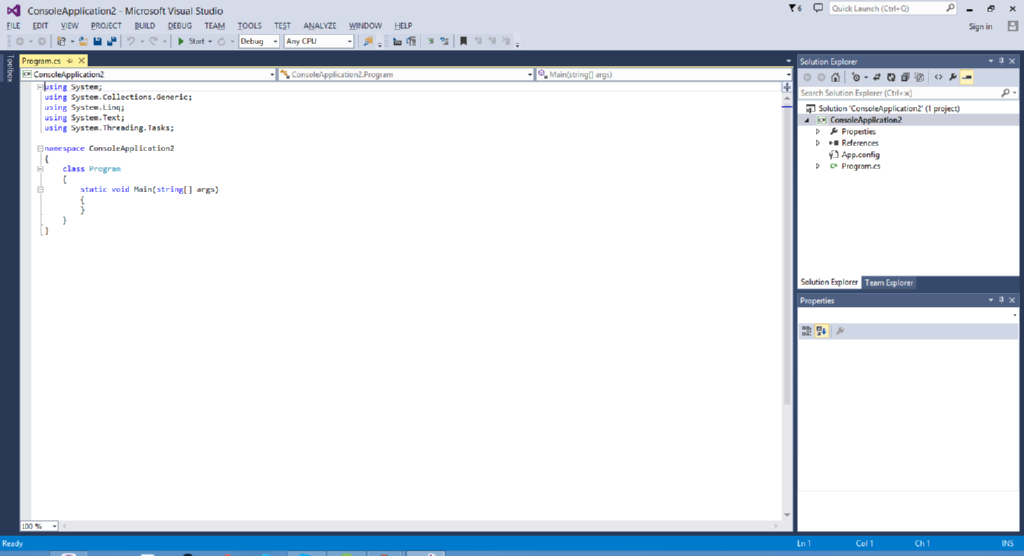Switch Properties panel to Categorized view
The width and height of the screenshot is (1024, 556).
tap(807, 331)
